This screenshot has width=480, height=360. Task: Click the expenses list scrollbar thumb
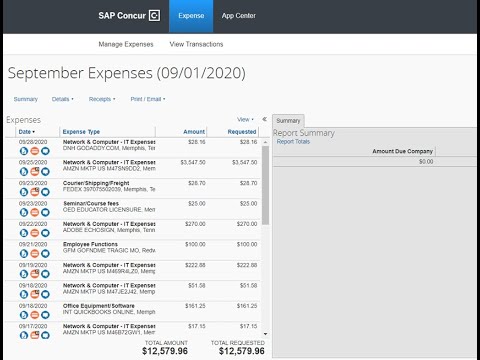[265, 185]
